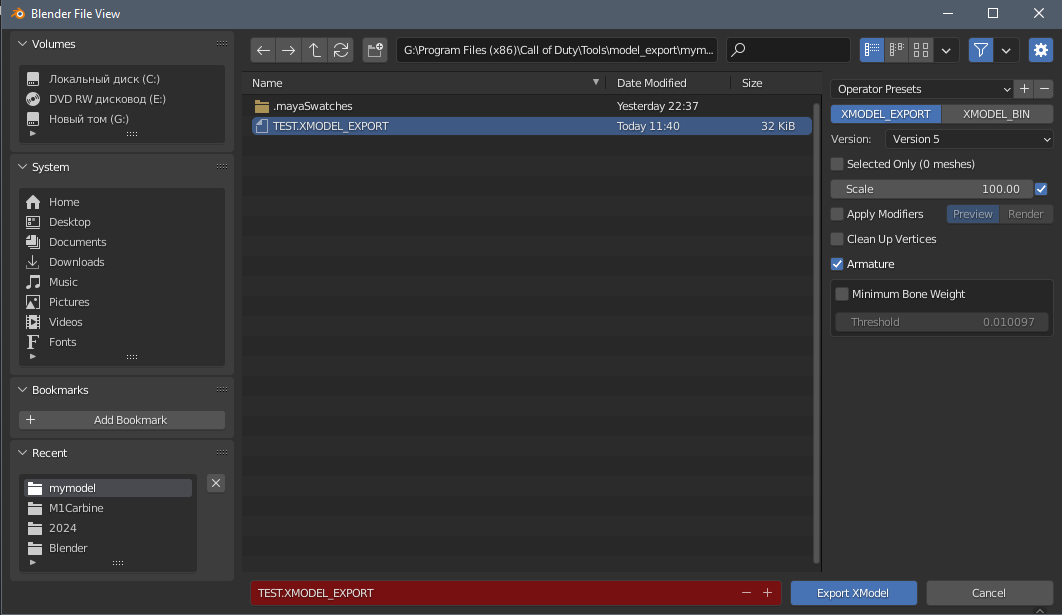Collapse the System panel
Screen dimensions: 1062x615
22,167
